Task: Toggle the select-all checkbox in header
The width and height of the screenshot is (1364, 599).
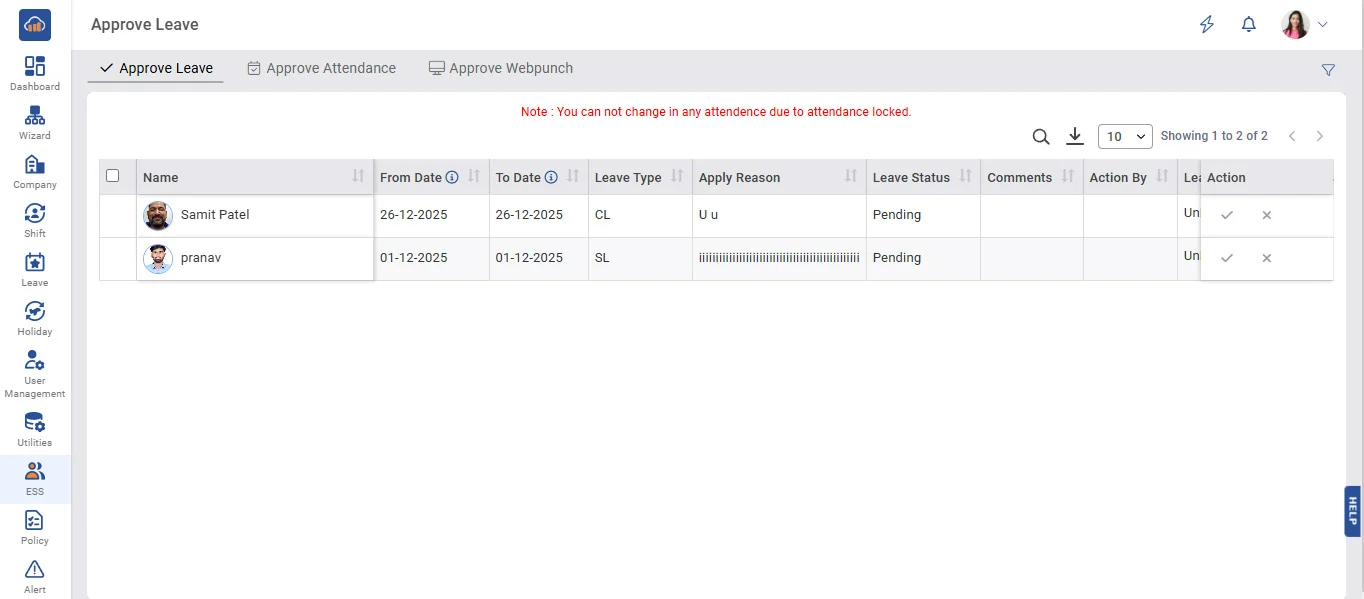Action: 113,176
